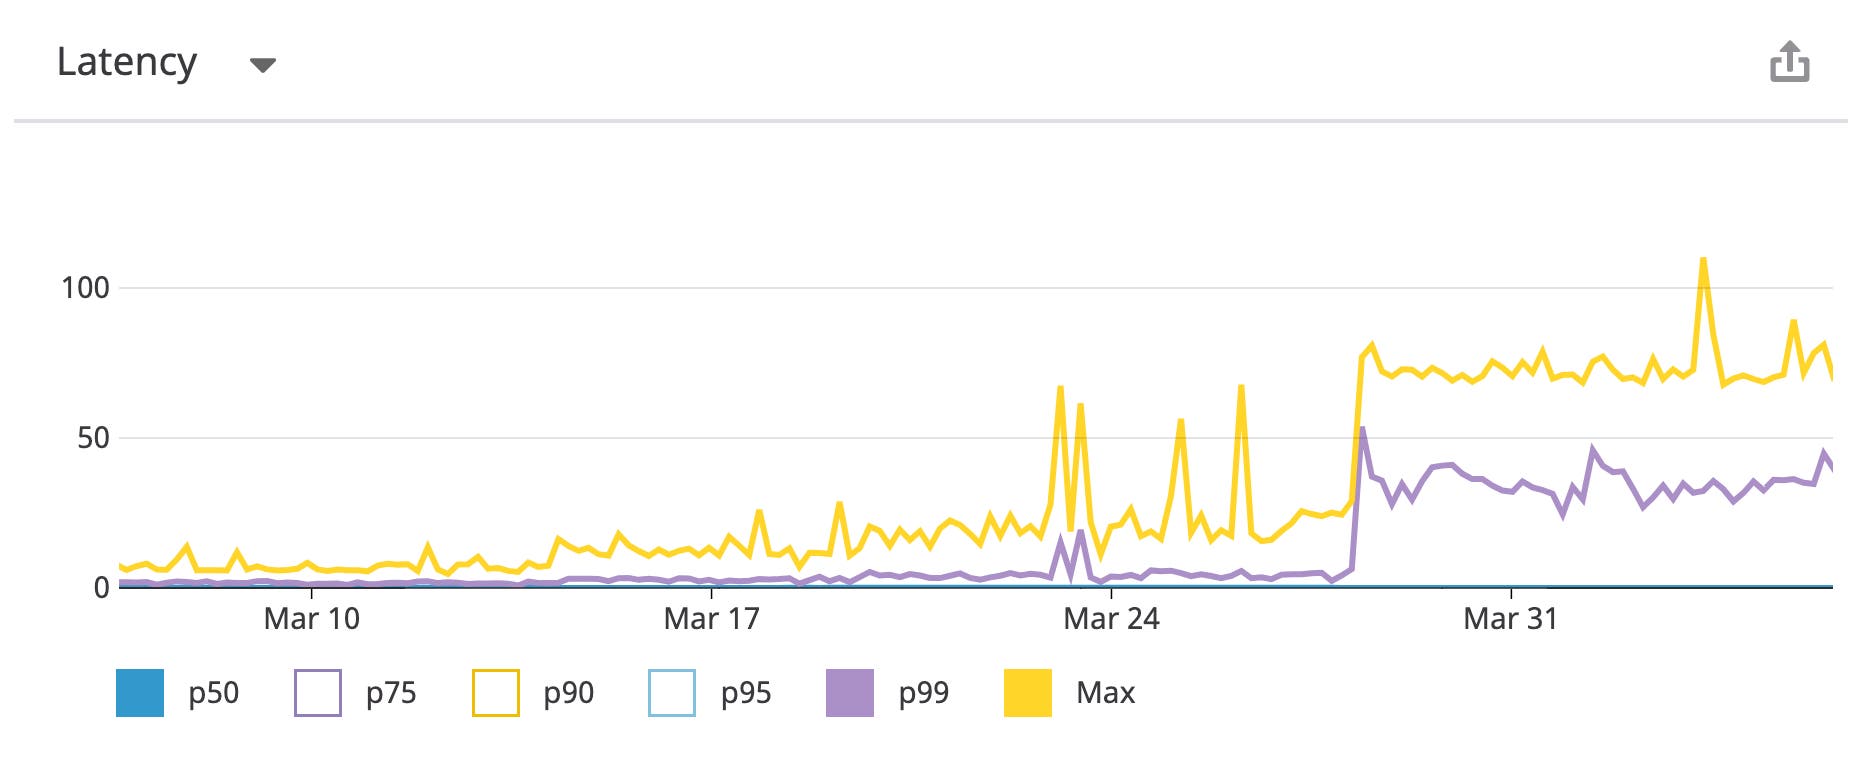
Task: Click the yellow-outlined p90 legend square
Action: click(x=495, y=691)
